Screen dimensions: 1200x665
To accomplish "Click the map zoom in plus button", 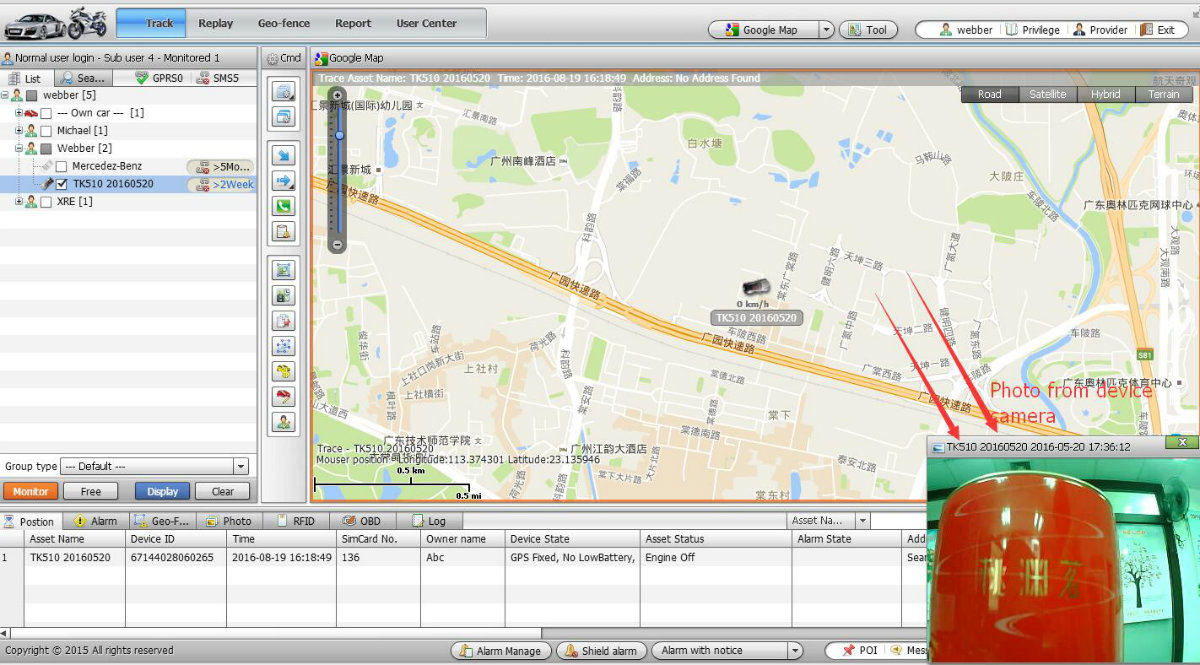I will tap(338, 95).
